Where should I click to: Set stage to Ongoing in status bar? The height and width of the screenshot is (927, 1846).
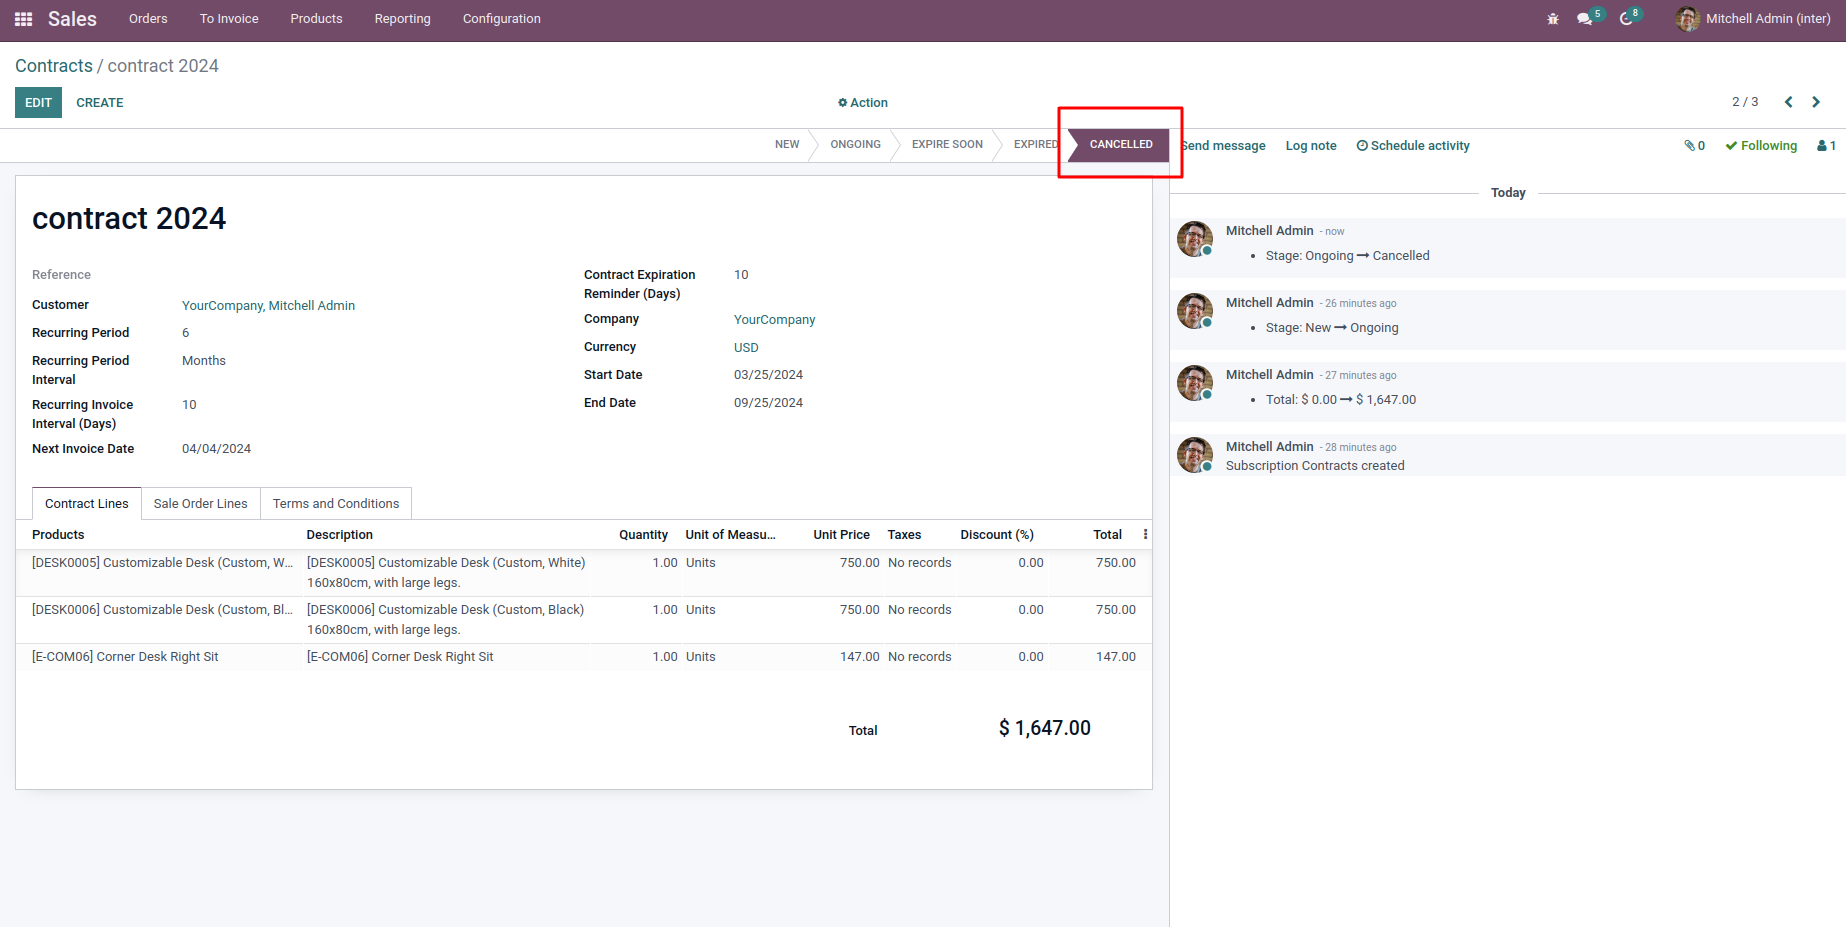click(855, 145)
